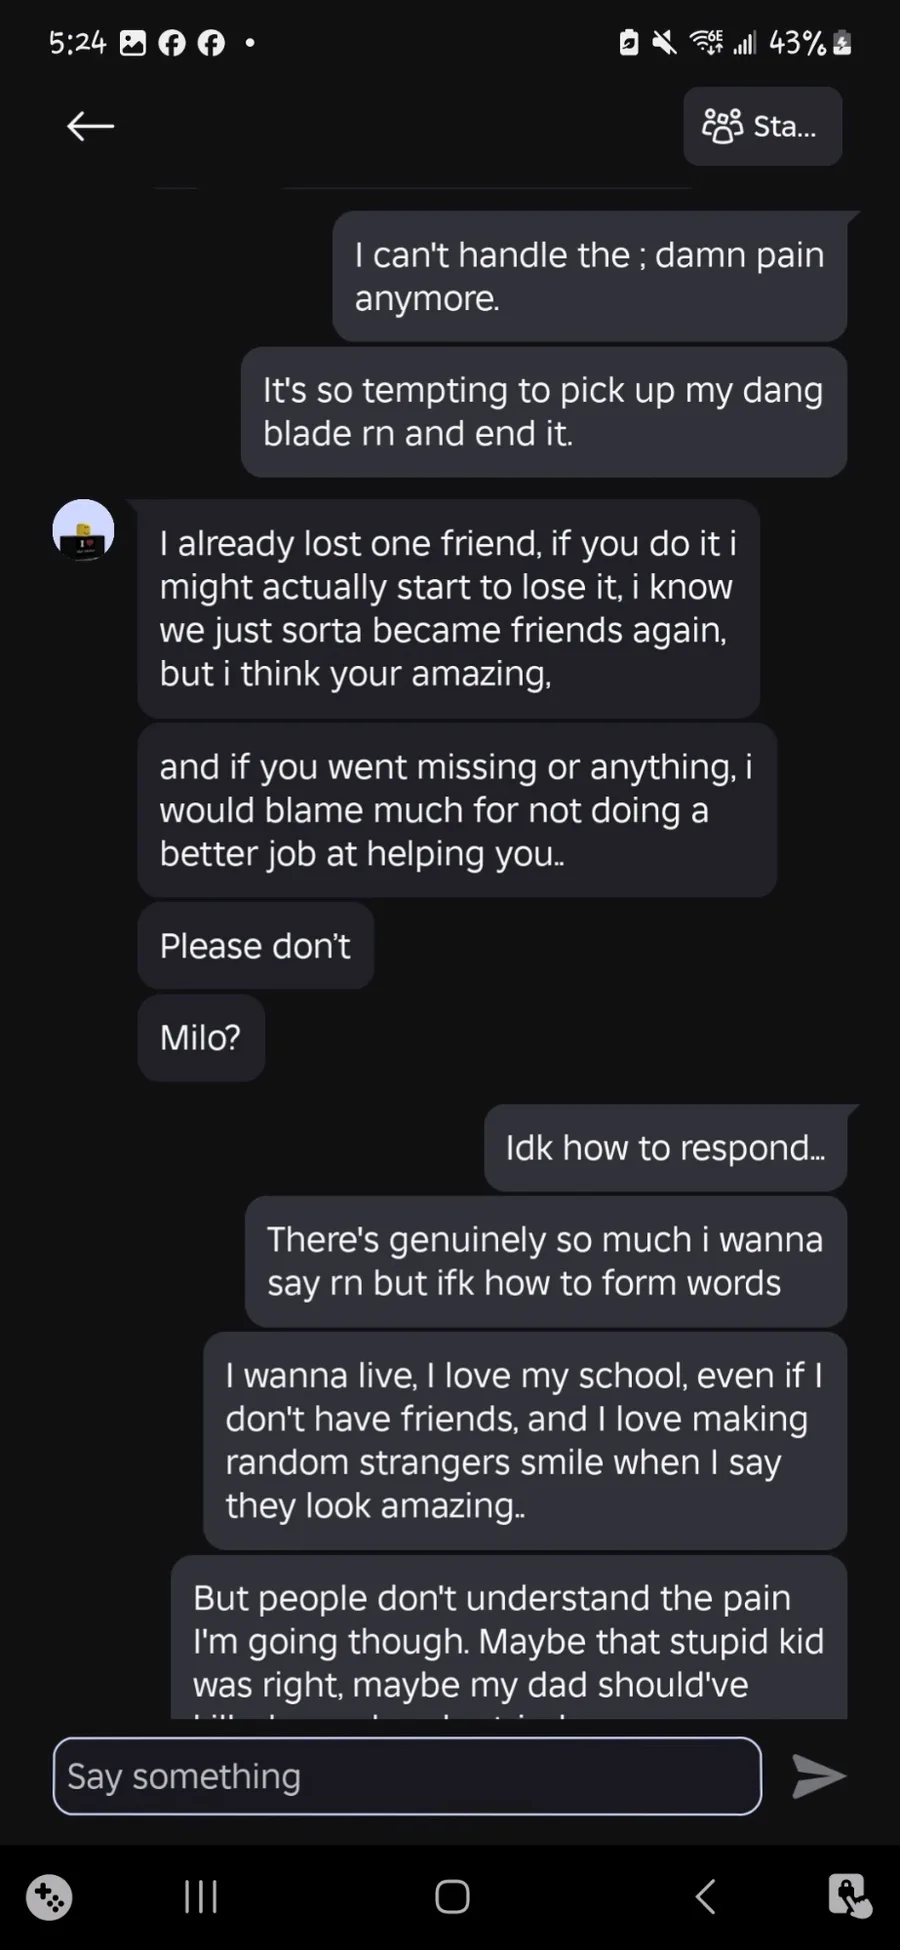The height and width of the screenshot is (1950, 900).
Task: Tap the back arrow at top left
Action: (90, 126)
